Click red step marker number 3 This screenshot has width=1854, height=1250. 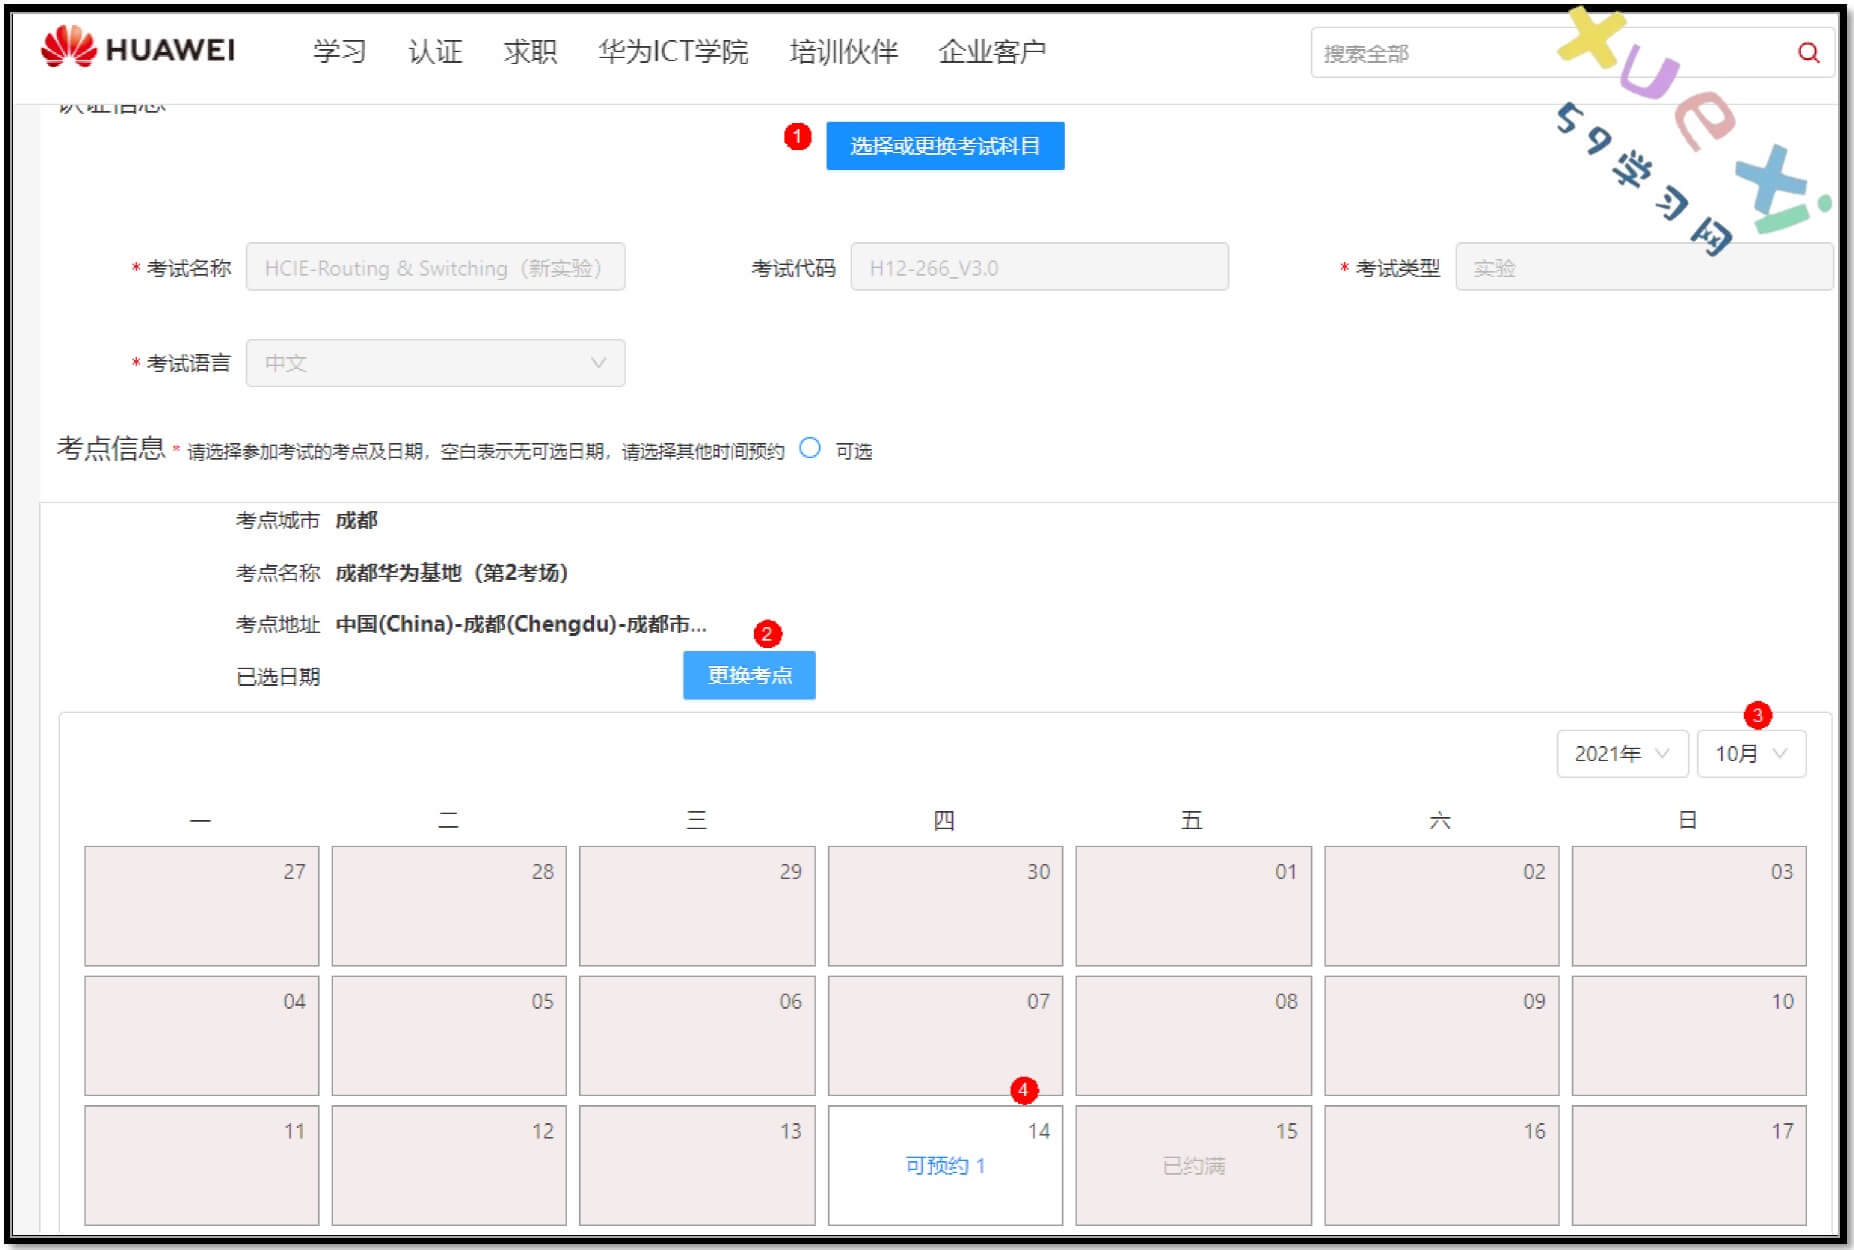click(1757, 715)
